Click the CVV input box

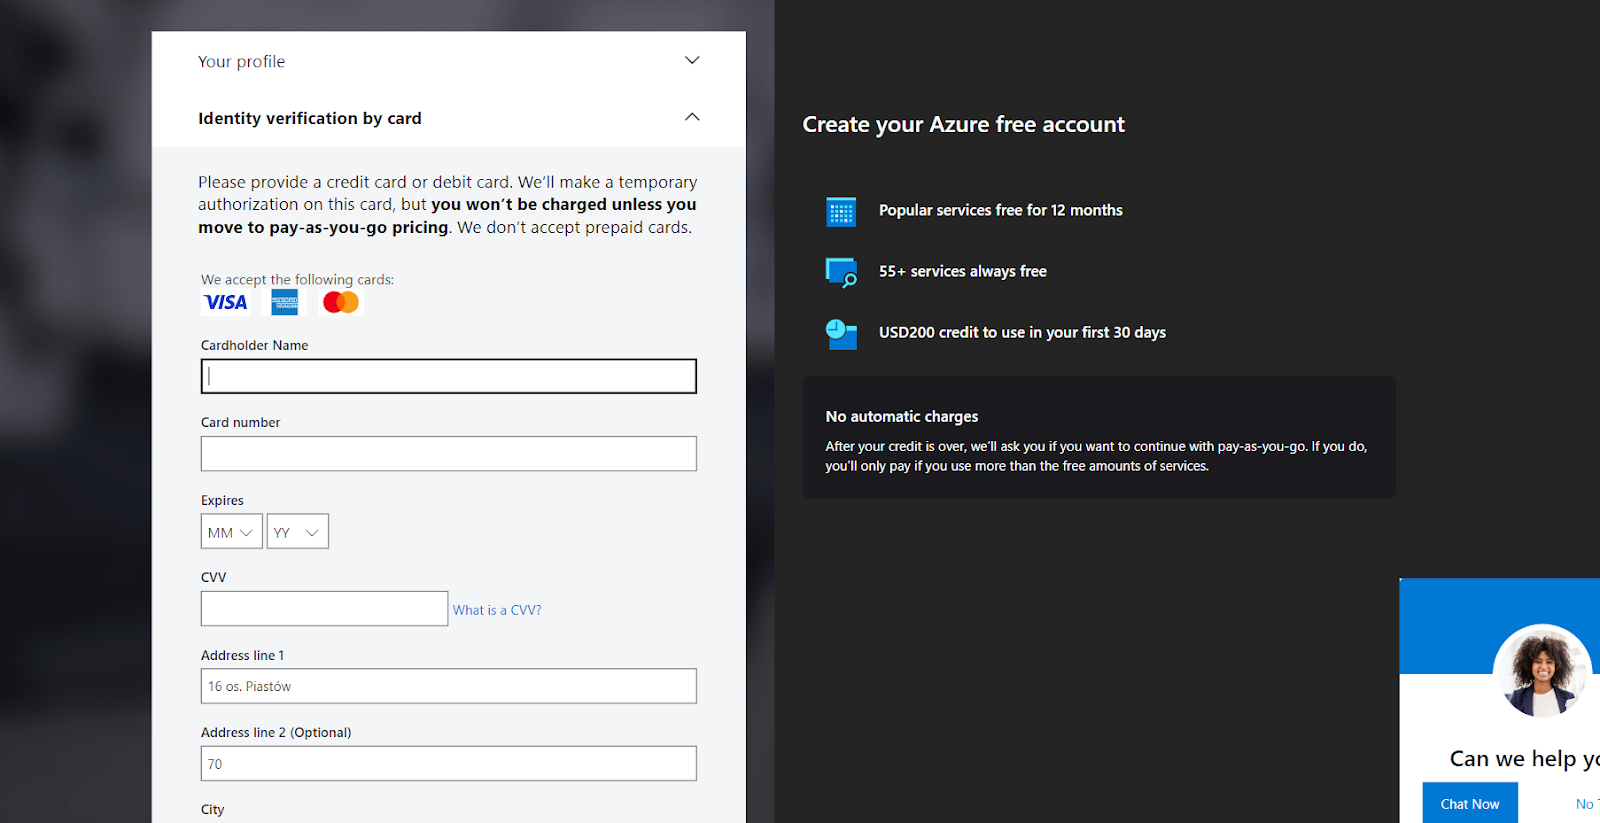pyautogui.click(x=324, y=609)
